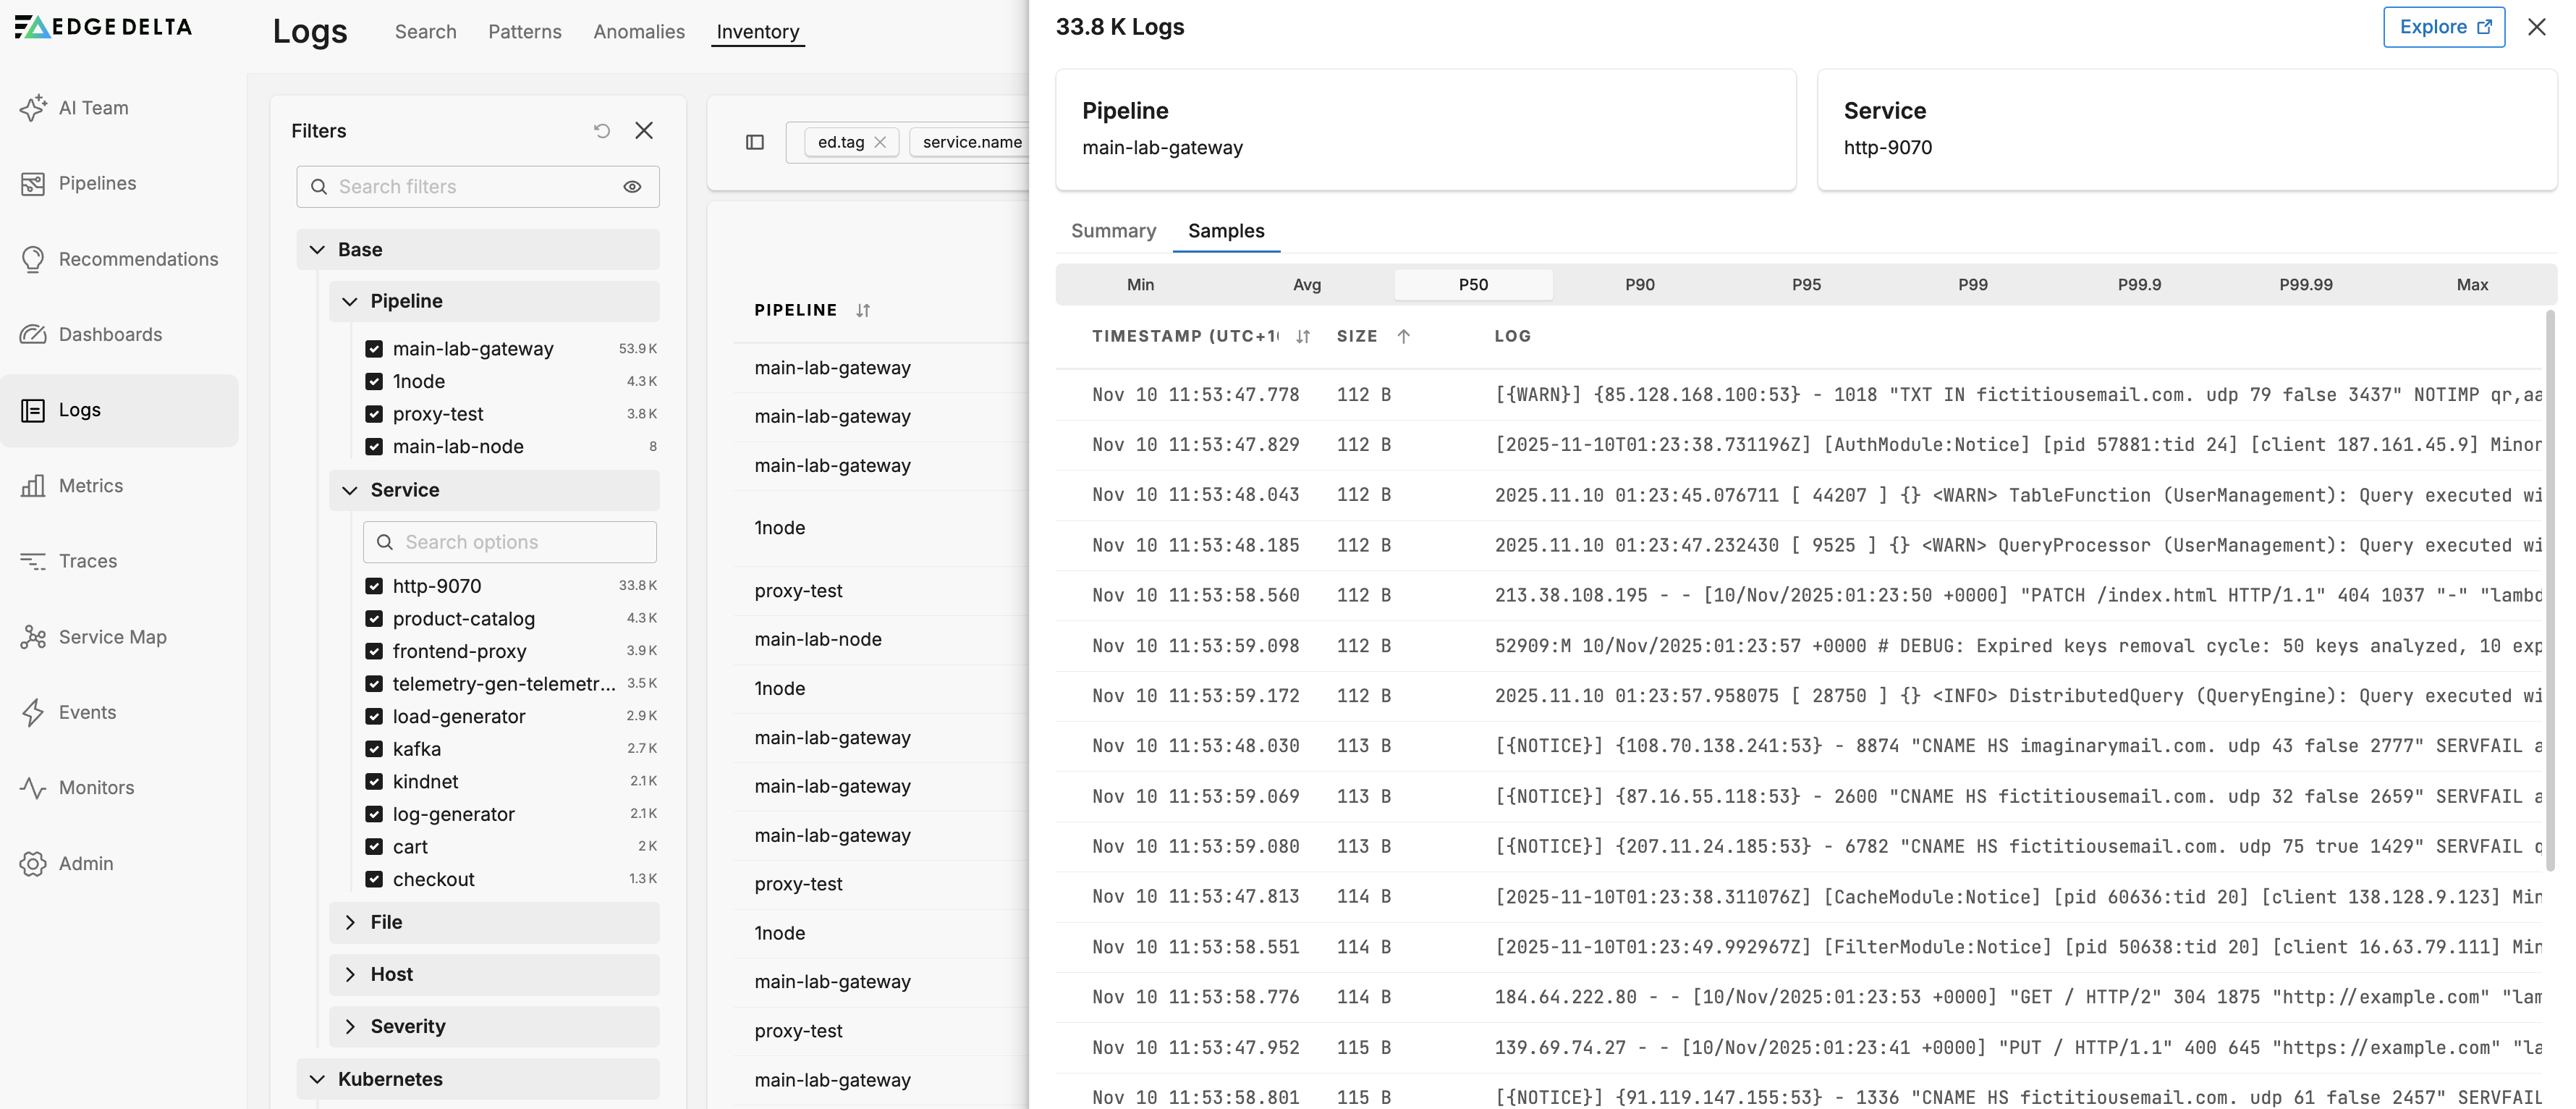Uncheck the kafka service filter
This screenshot has height=1109, width=2576.
tap(374, 748)
